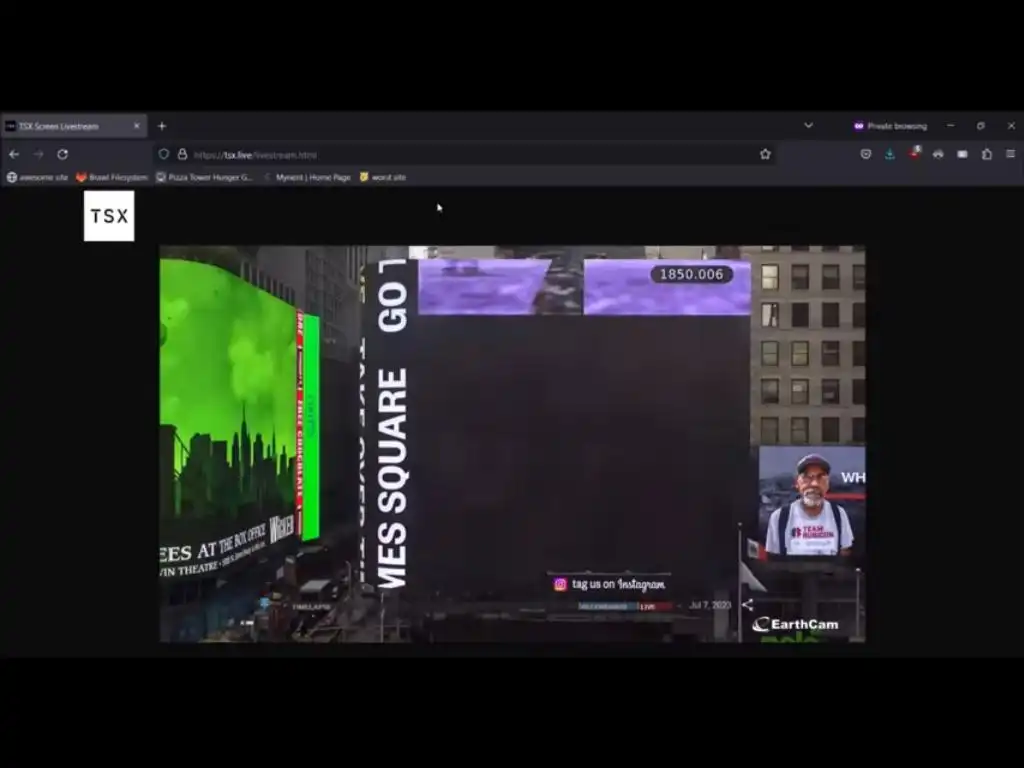The height and width of the screenshot is (768, 1024).
Task: Minimize the Firefox window
Action: [x=950, y=125]
